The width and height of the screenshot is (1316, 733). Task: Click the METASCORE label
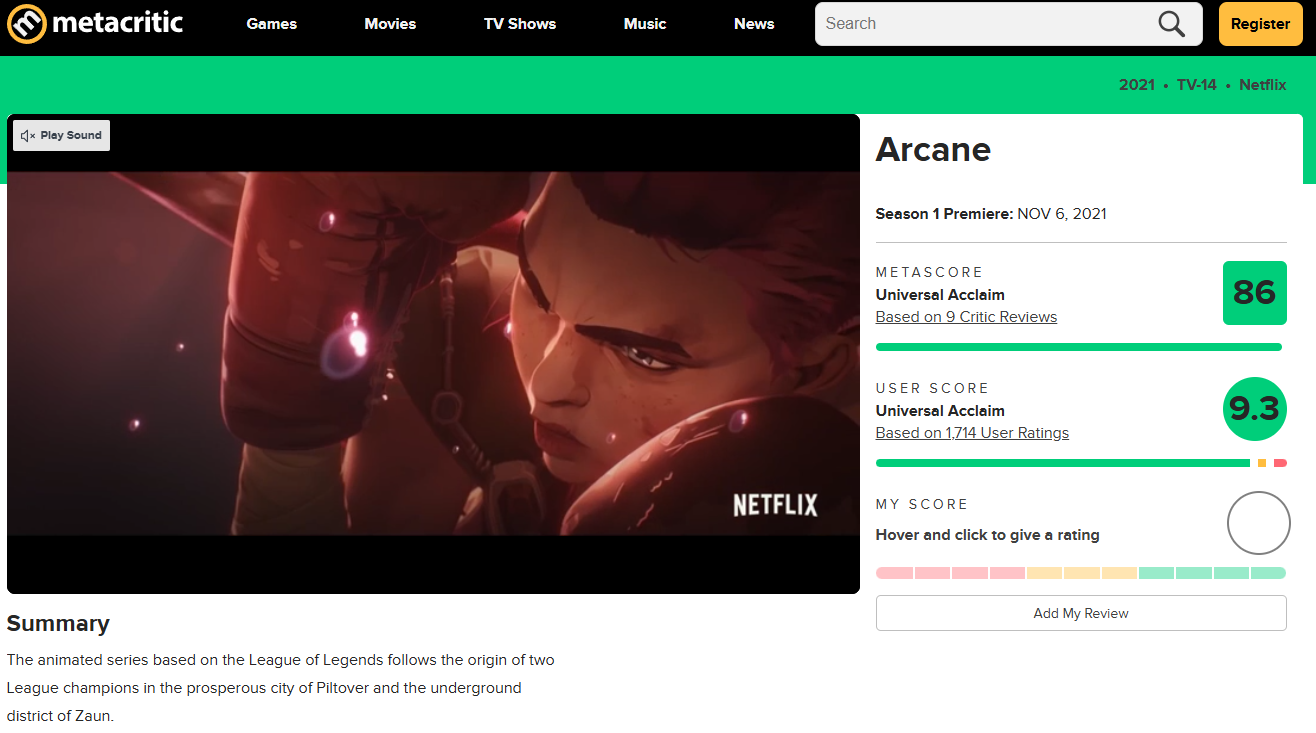click(x=929, y=272)
